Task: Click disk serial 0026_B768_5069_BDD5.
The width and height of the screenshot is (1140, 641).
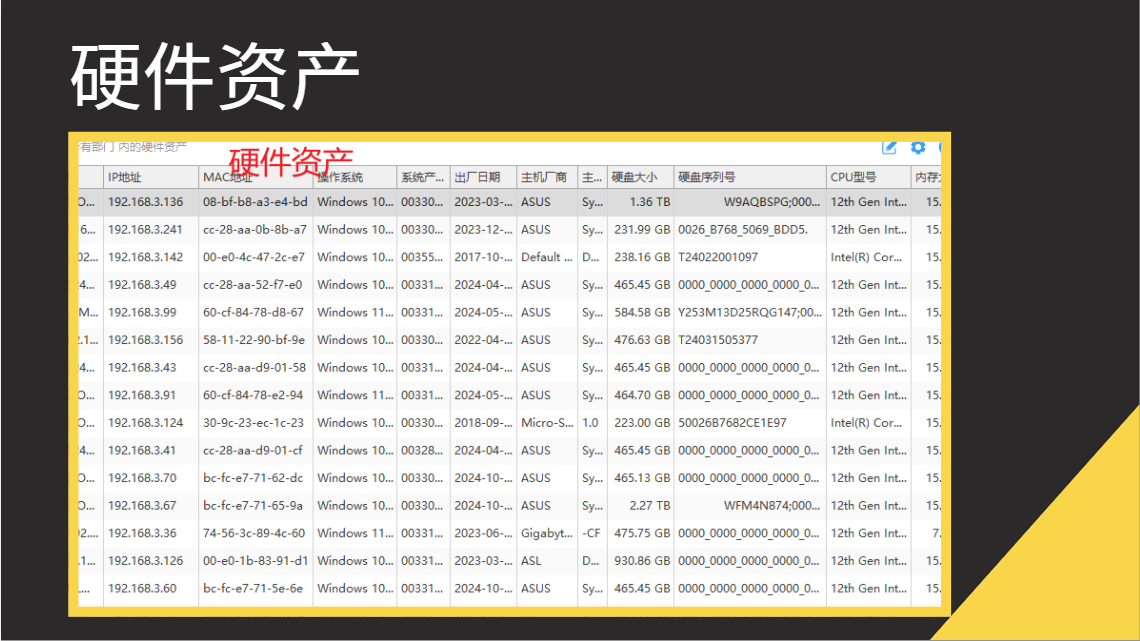Action: click(x=743, y=230)
